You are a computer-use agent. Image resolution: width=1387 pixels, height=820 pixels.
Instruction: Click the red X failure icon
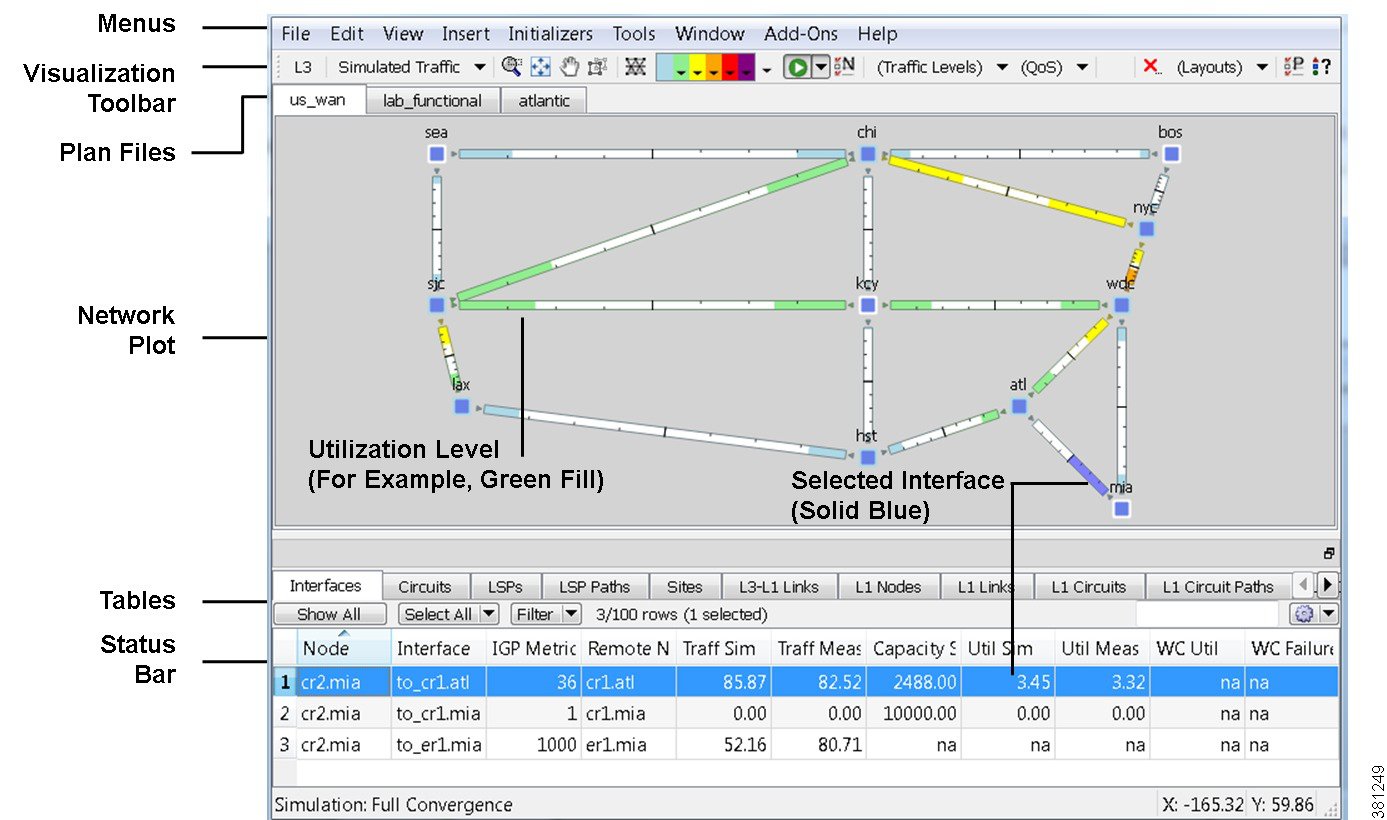(1149, 66)
